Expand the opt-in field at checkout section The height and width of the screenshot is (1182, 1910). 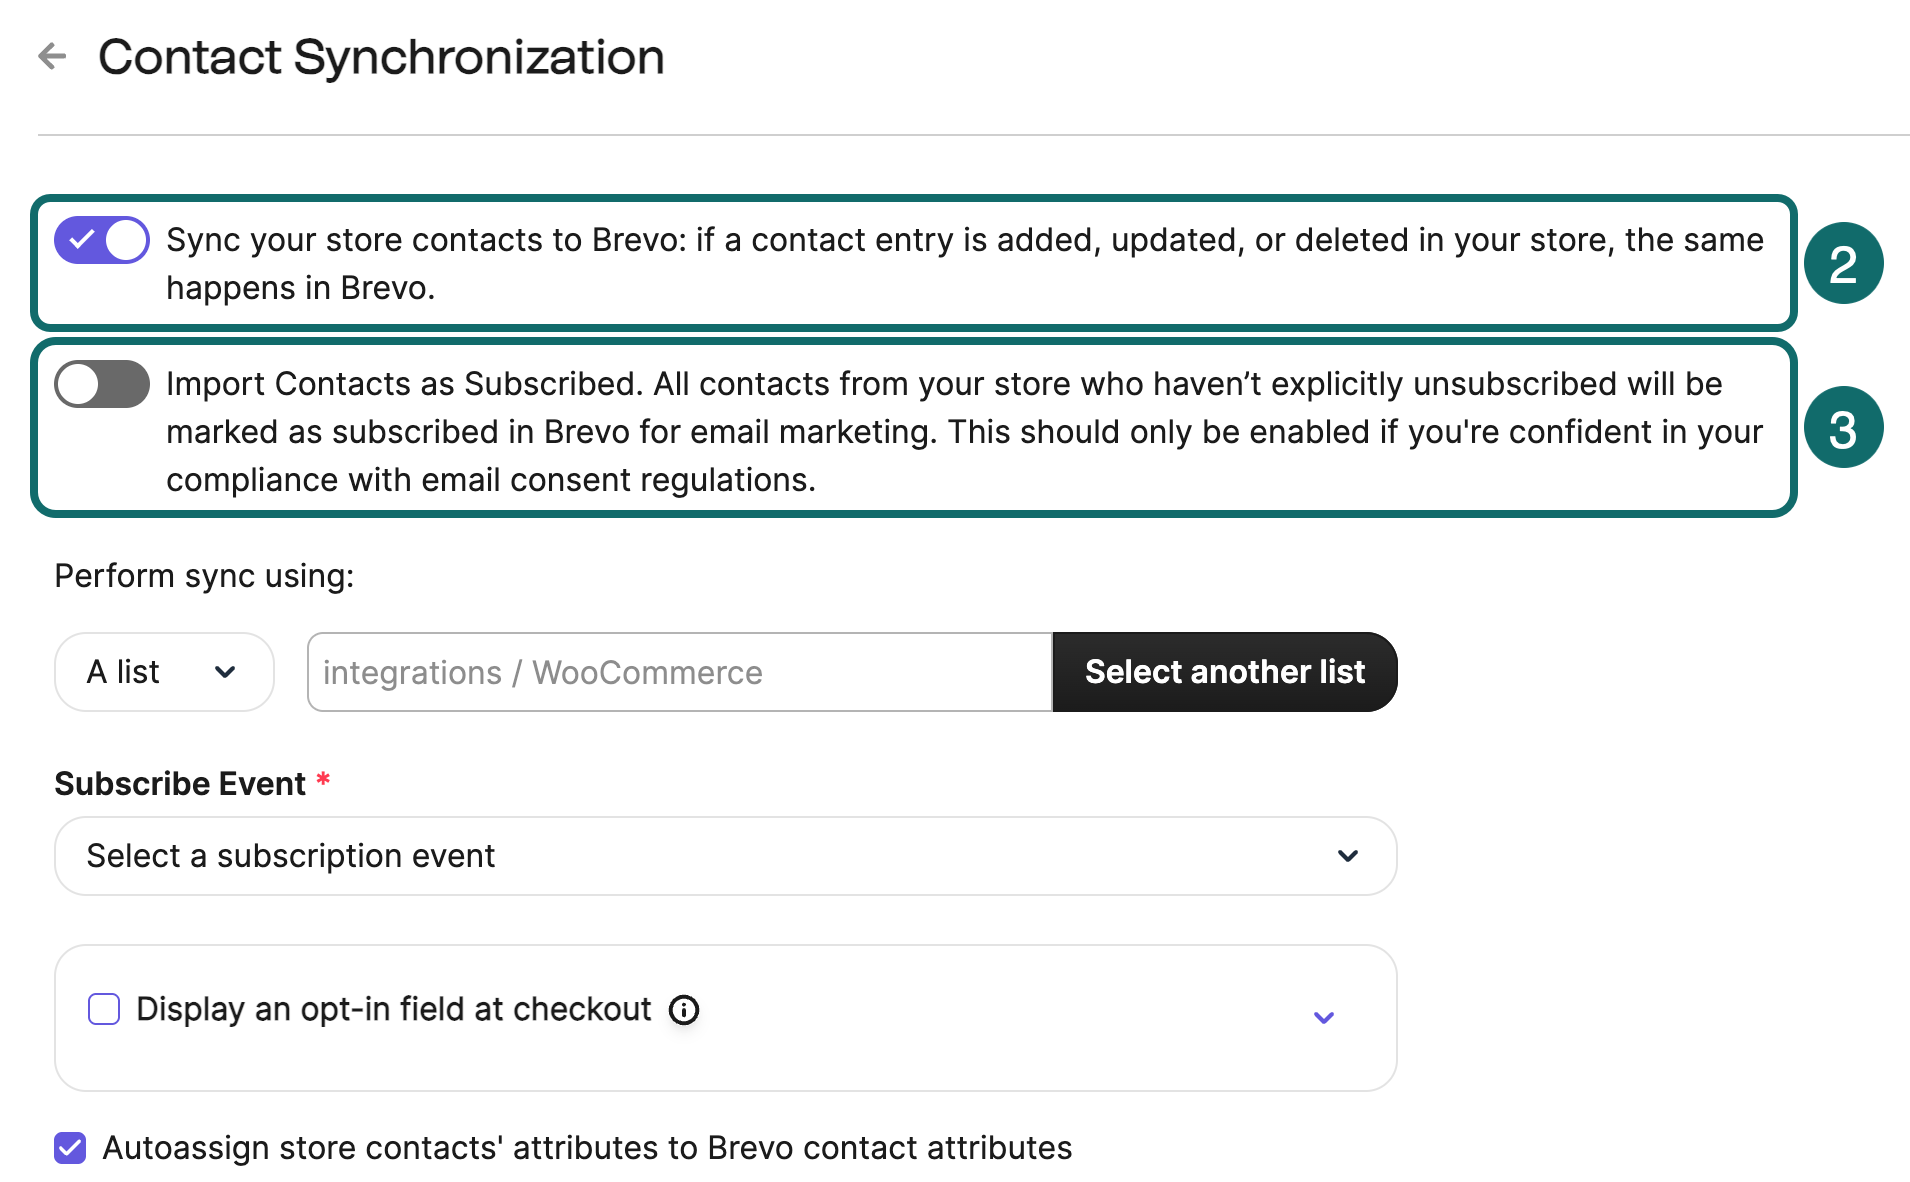(1323, 1017)
